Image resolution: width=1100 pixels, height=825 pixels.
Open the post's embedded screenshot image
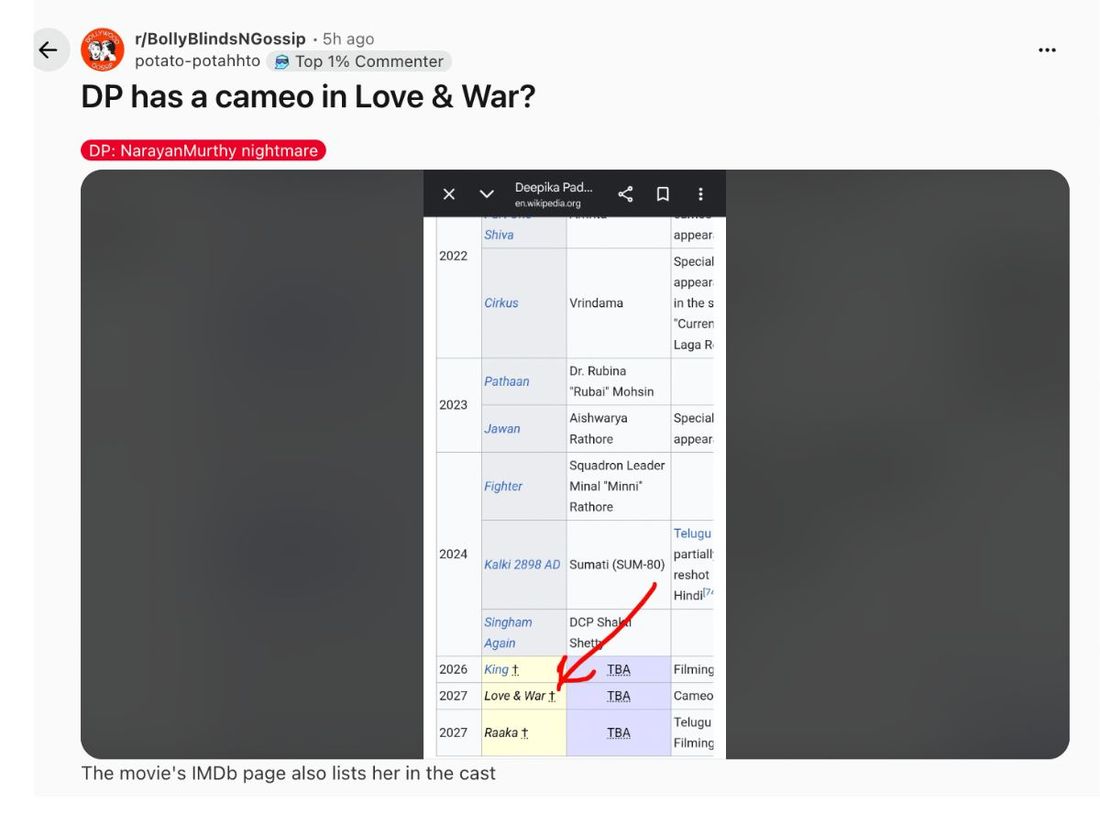[575, 464]
